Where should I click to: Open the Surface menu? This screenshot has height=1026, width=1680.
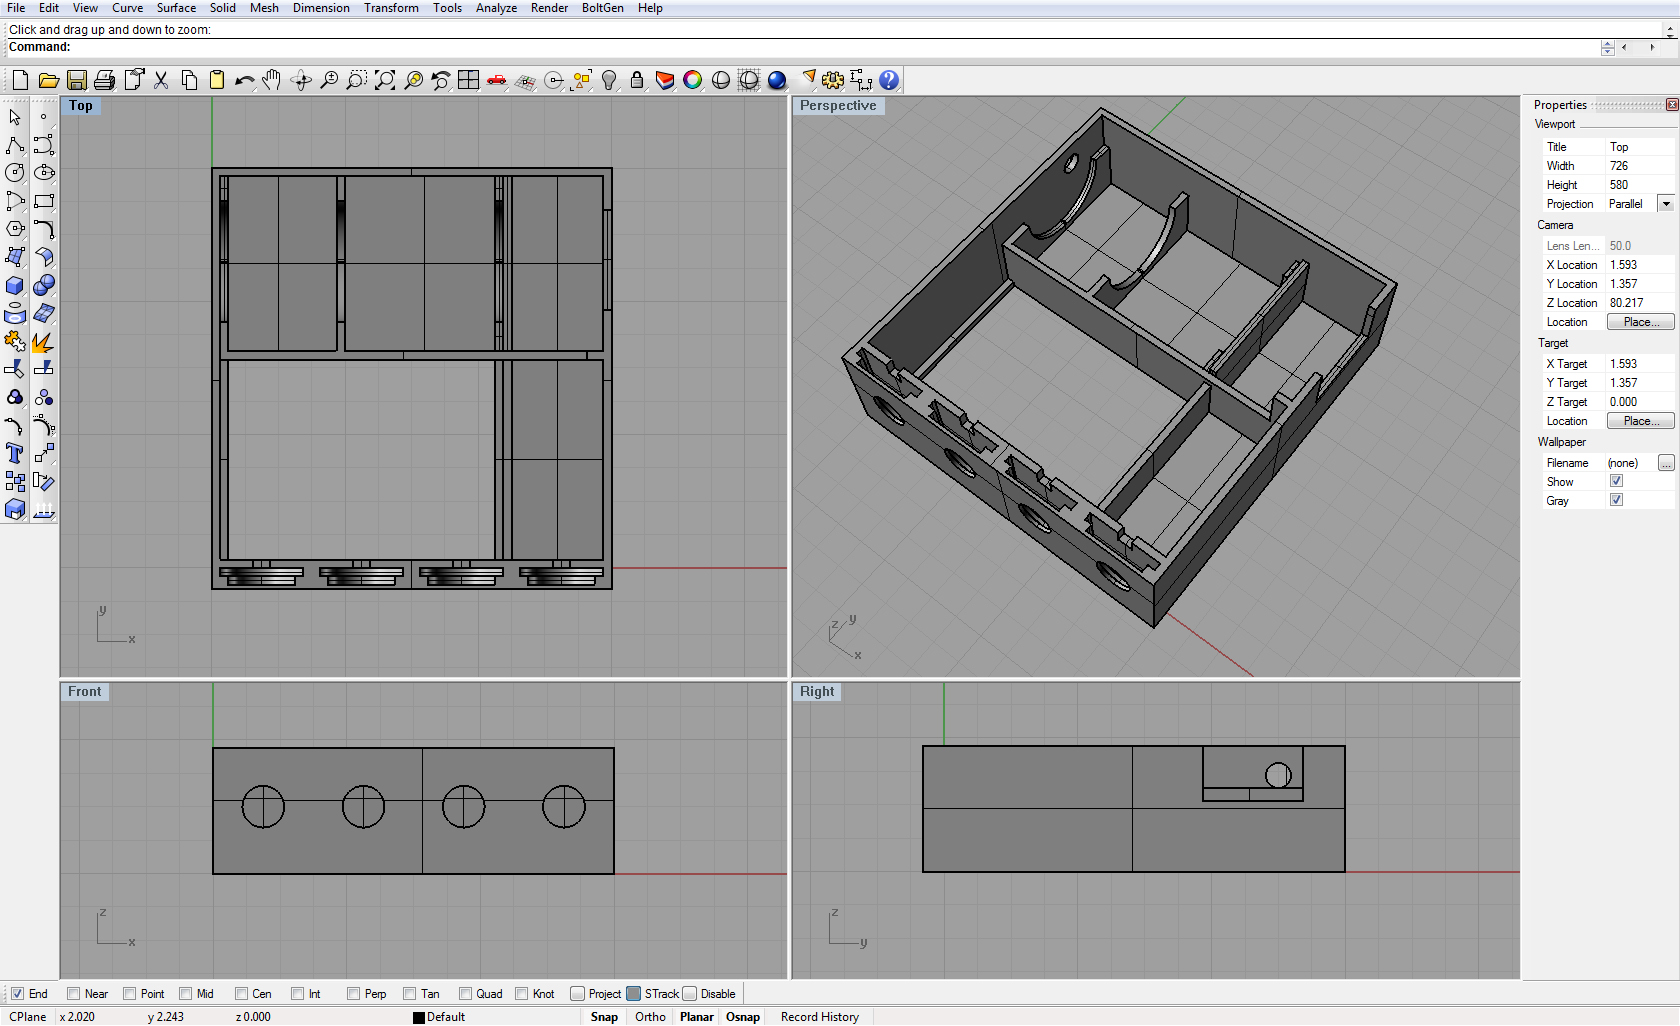pyautogui.click(x=176, y=8)
